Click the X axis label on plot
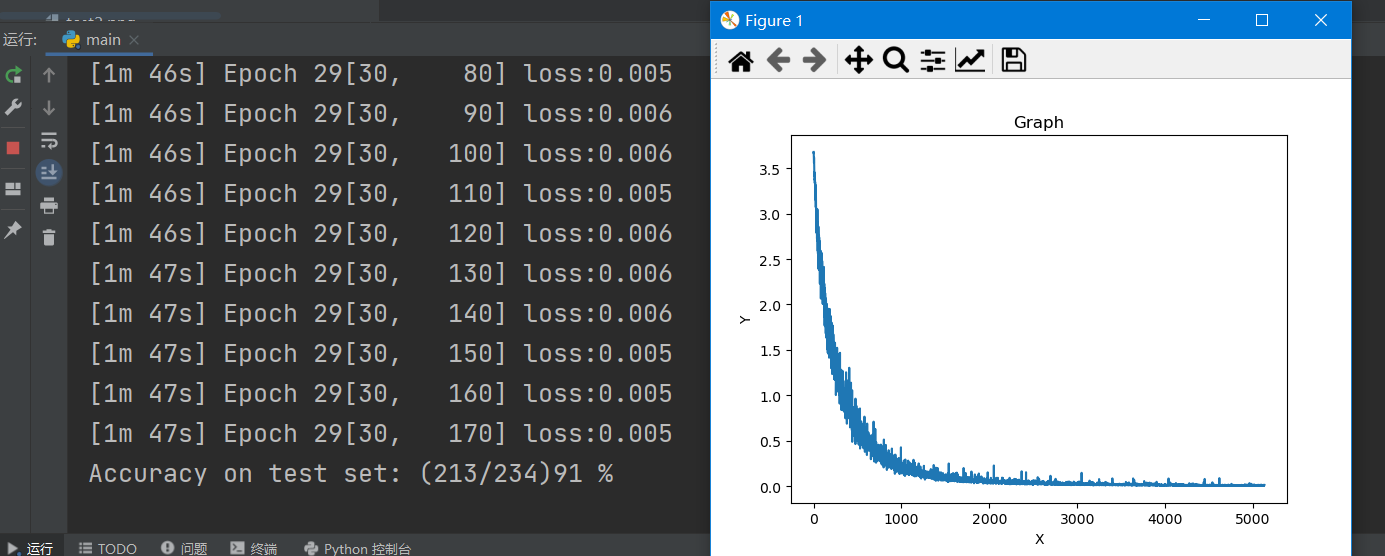This screenshot has height=556, width=1385. (1039, 539)
